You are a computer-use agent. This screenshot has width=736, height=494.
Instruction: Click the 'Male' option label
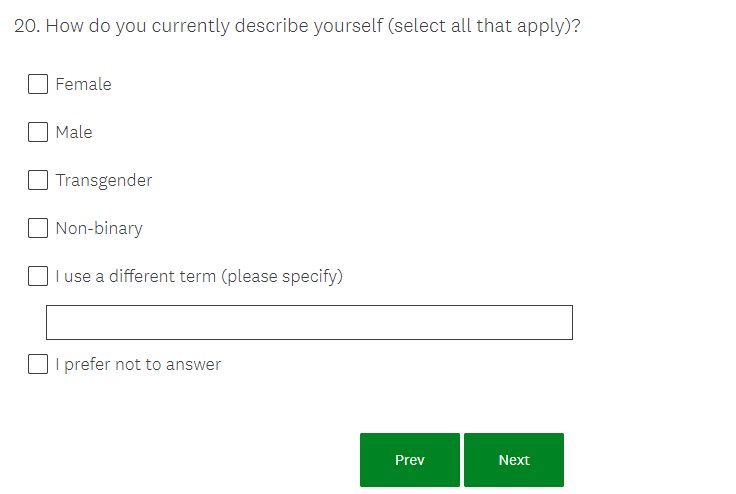(74, 132)
